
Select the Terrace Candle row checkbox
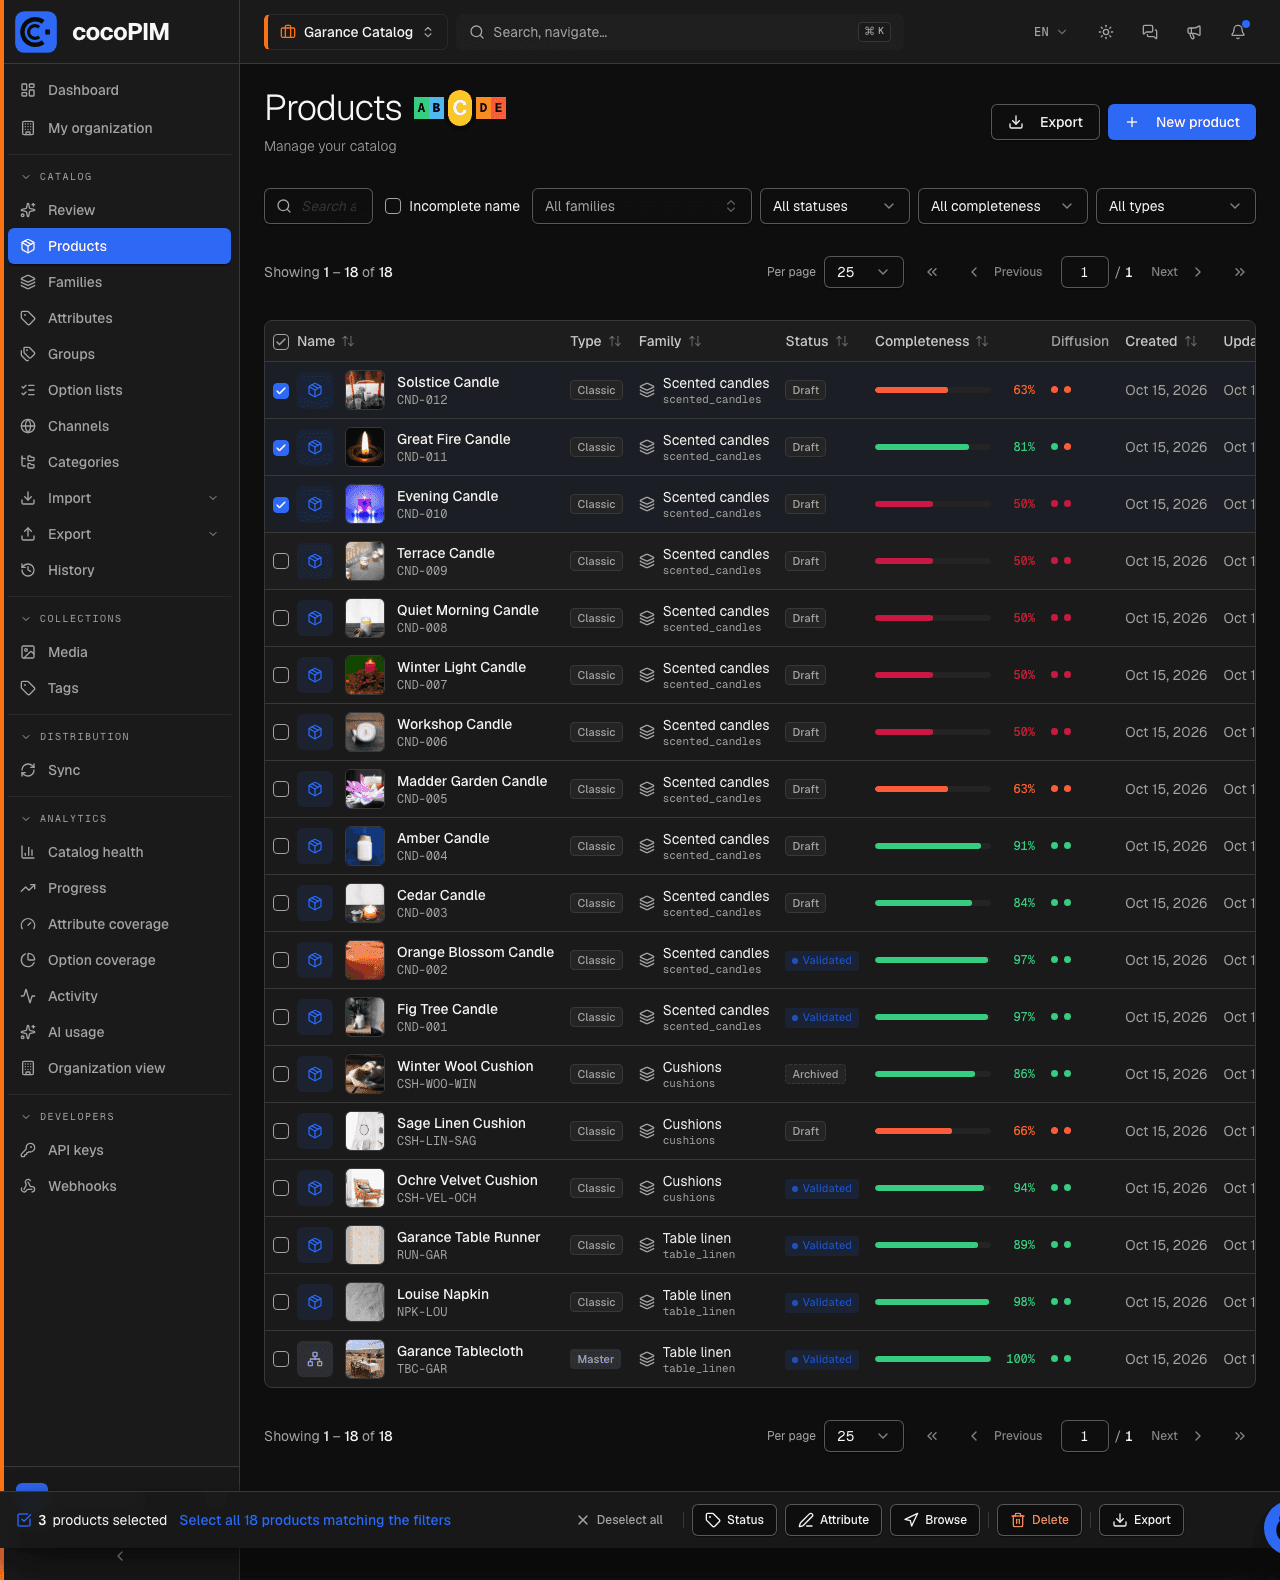(281, 561)
